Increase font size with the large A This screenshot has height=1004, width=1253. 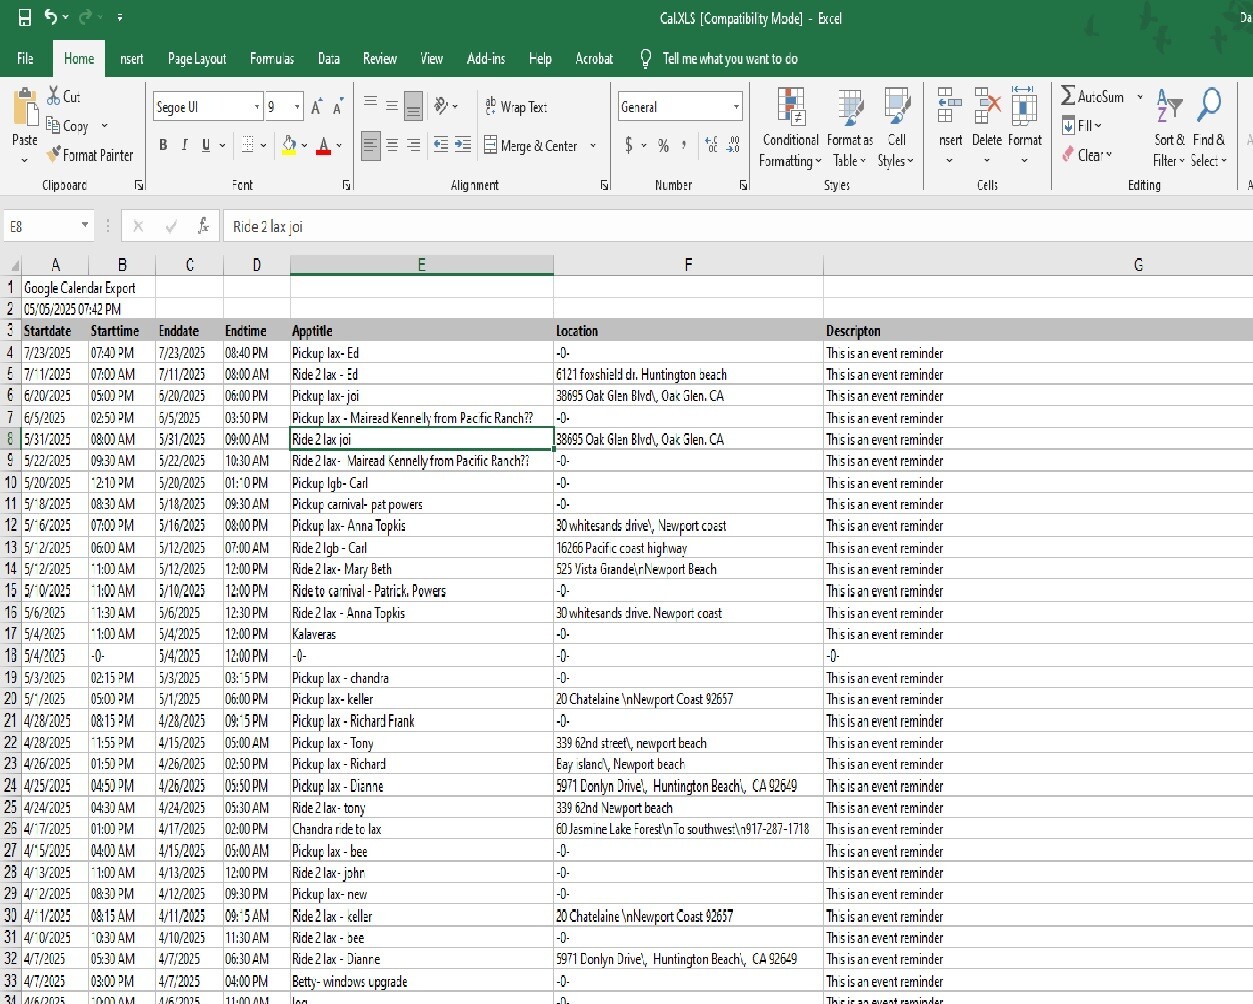[316, 107]
